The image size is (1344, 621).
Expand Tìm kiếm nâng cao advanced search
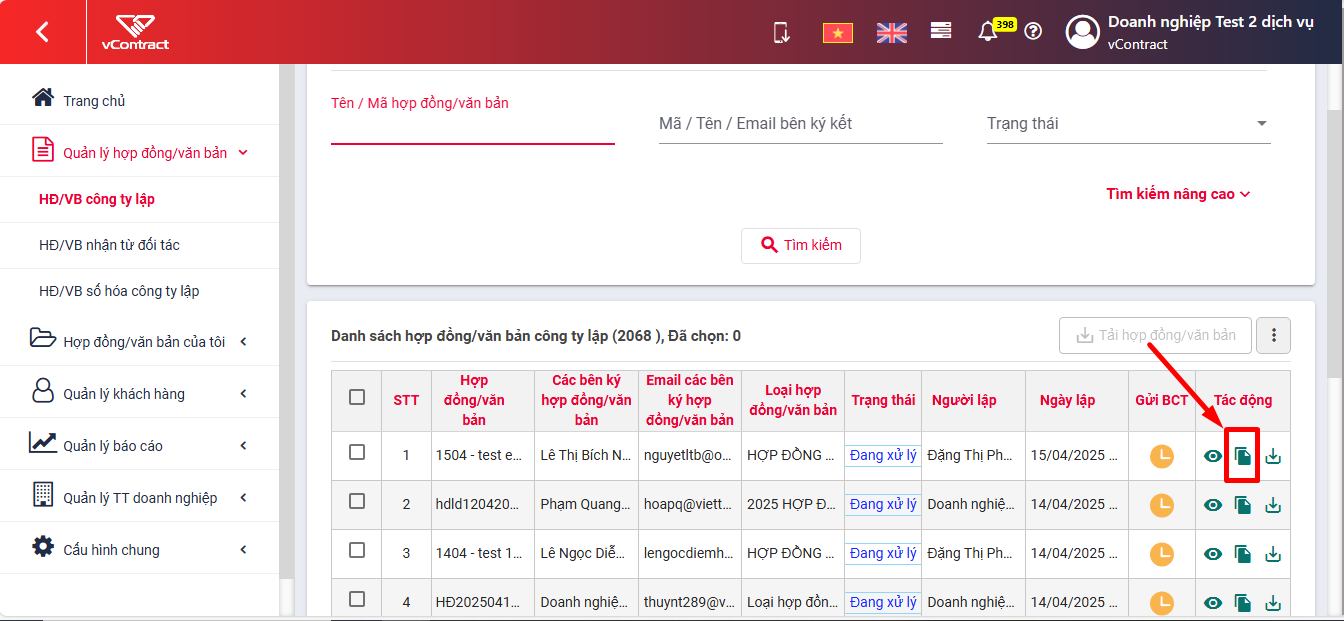[1178, 194]
